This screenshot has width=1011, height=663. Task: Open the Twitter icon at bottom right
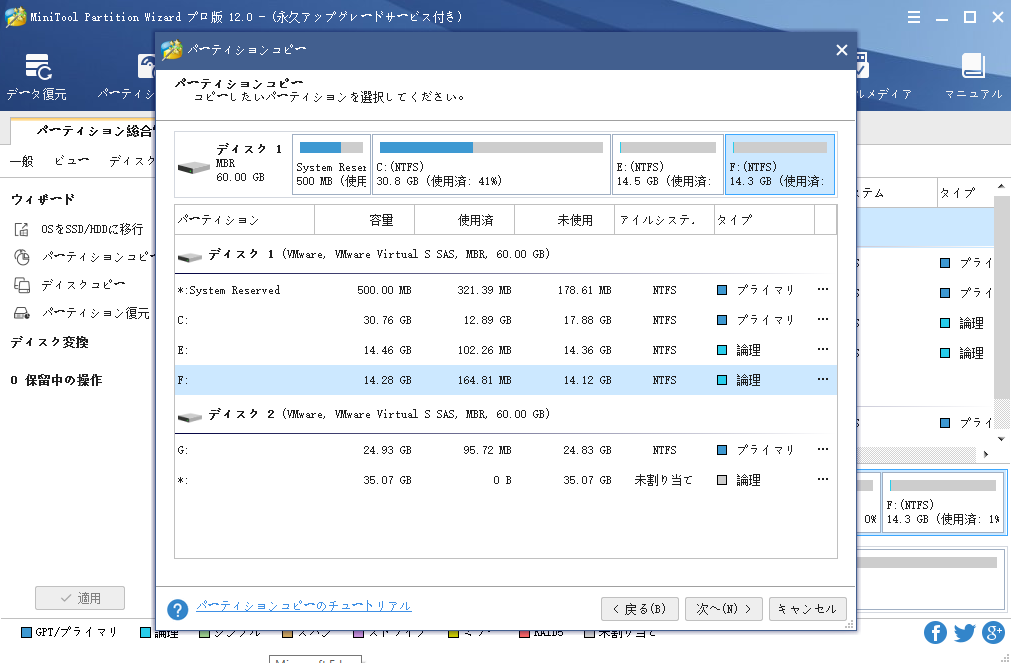(x=962, y=632)
